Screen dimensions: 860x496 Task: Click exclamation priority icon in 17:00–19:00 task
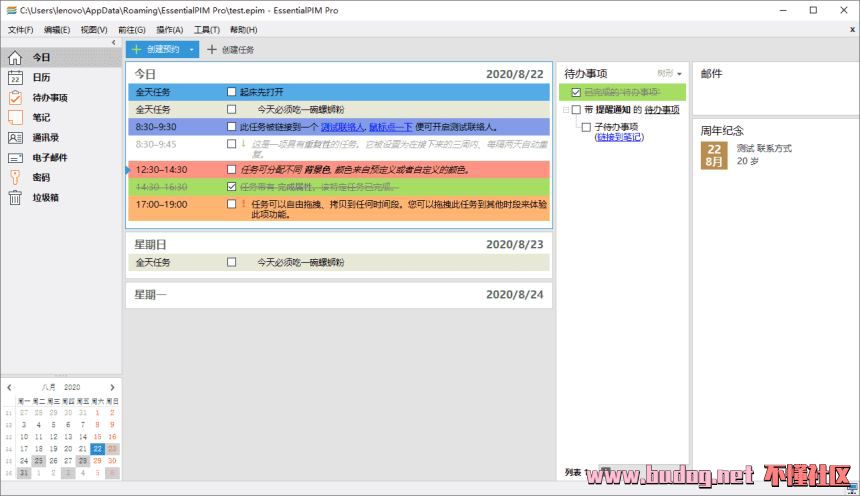pos(244,204)
